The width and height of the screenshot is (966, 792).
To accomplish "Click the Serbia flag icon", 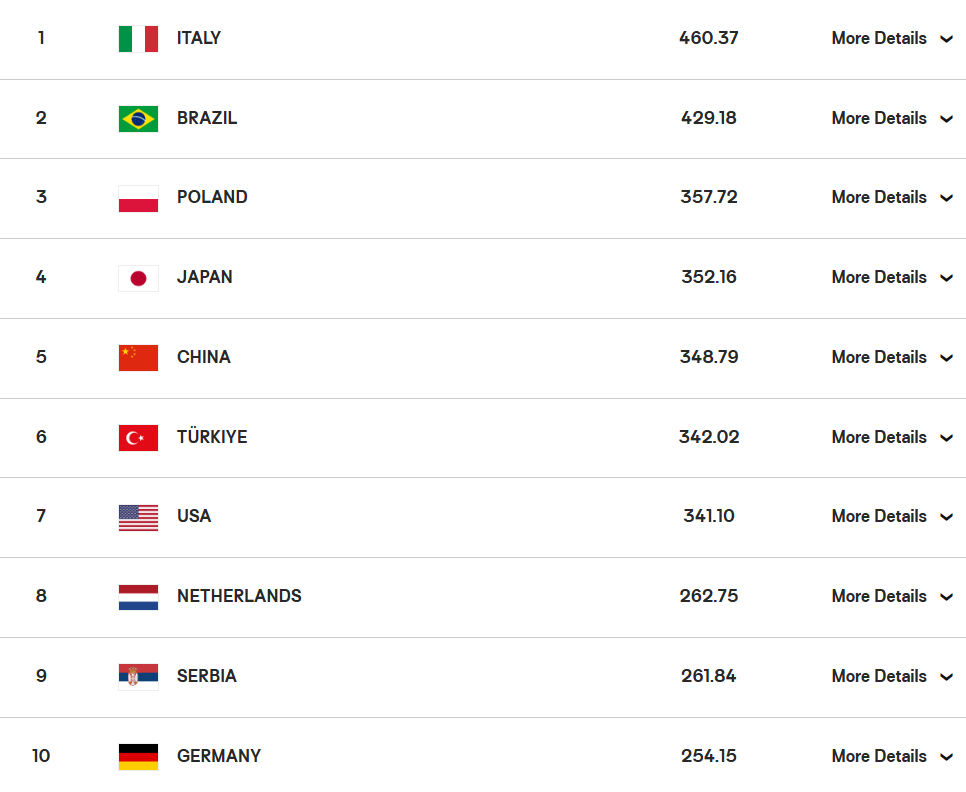I will click(138, 677).
